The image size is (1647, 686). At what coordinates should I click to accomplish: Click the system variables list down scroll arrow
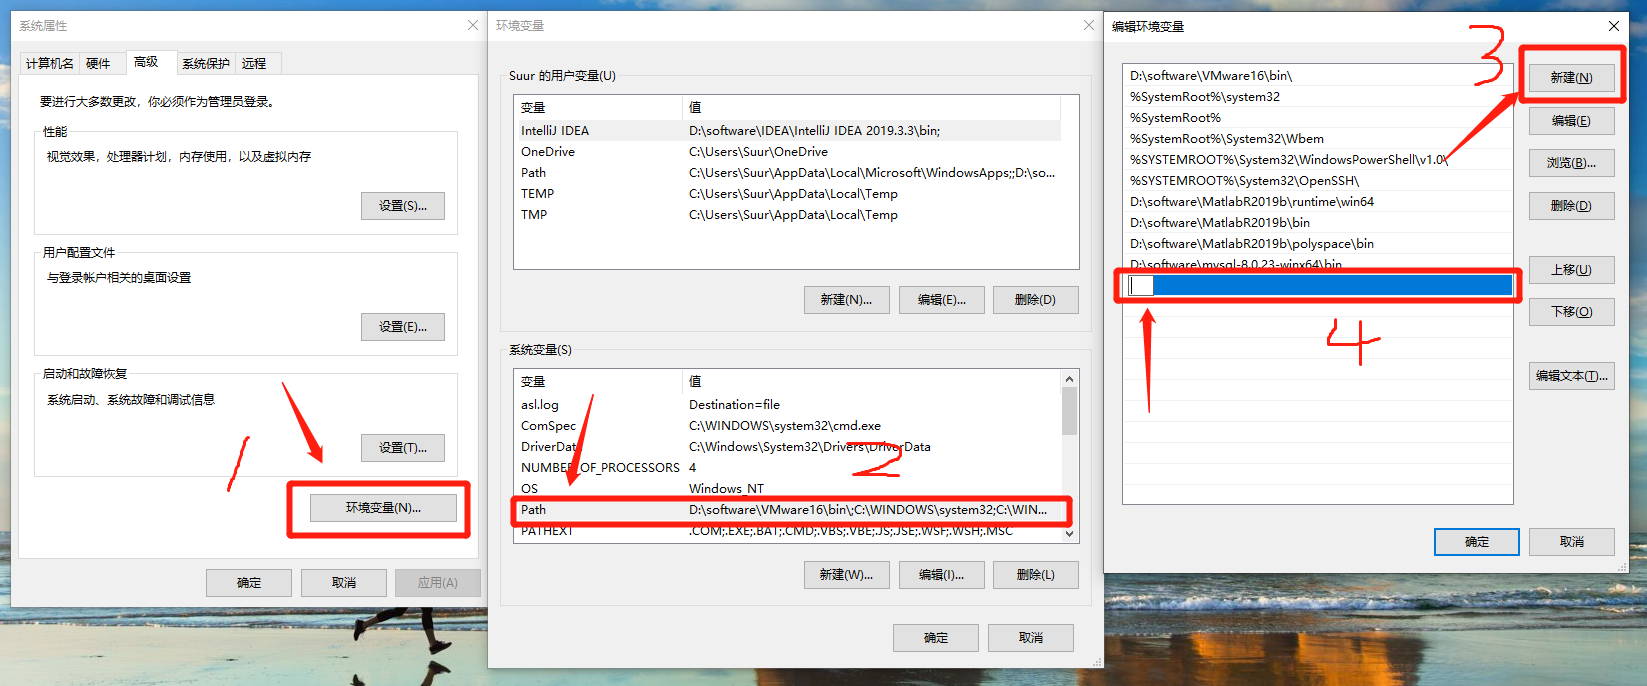(1069, 534)
